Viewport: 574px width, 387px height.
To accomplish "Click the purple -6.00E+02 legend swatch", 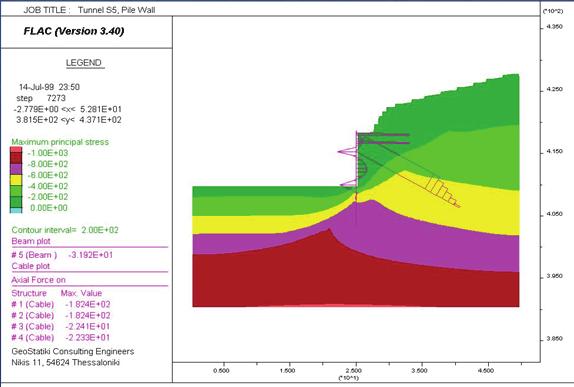I will coord(16,169).
